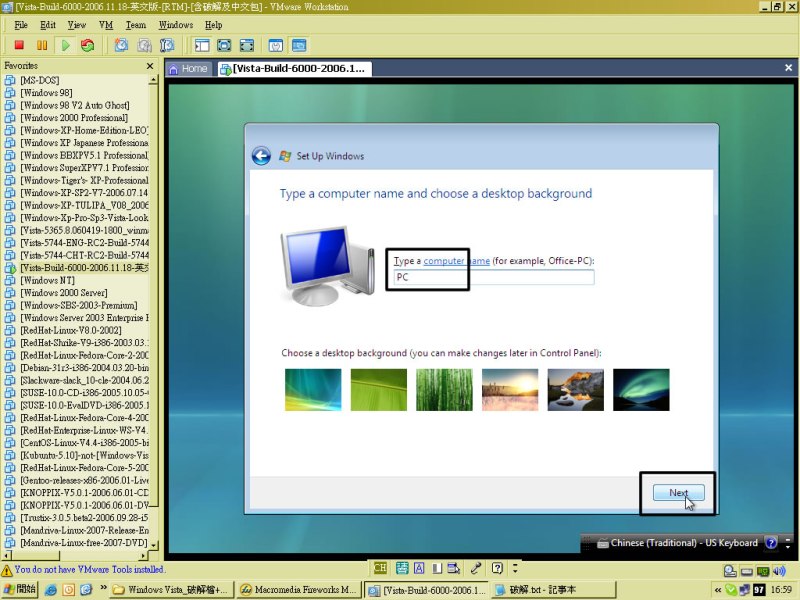Open the VM menu
The width and height of the screenshot is (800, 600).
106,25
